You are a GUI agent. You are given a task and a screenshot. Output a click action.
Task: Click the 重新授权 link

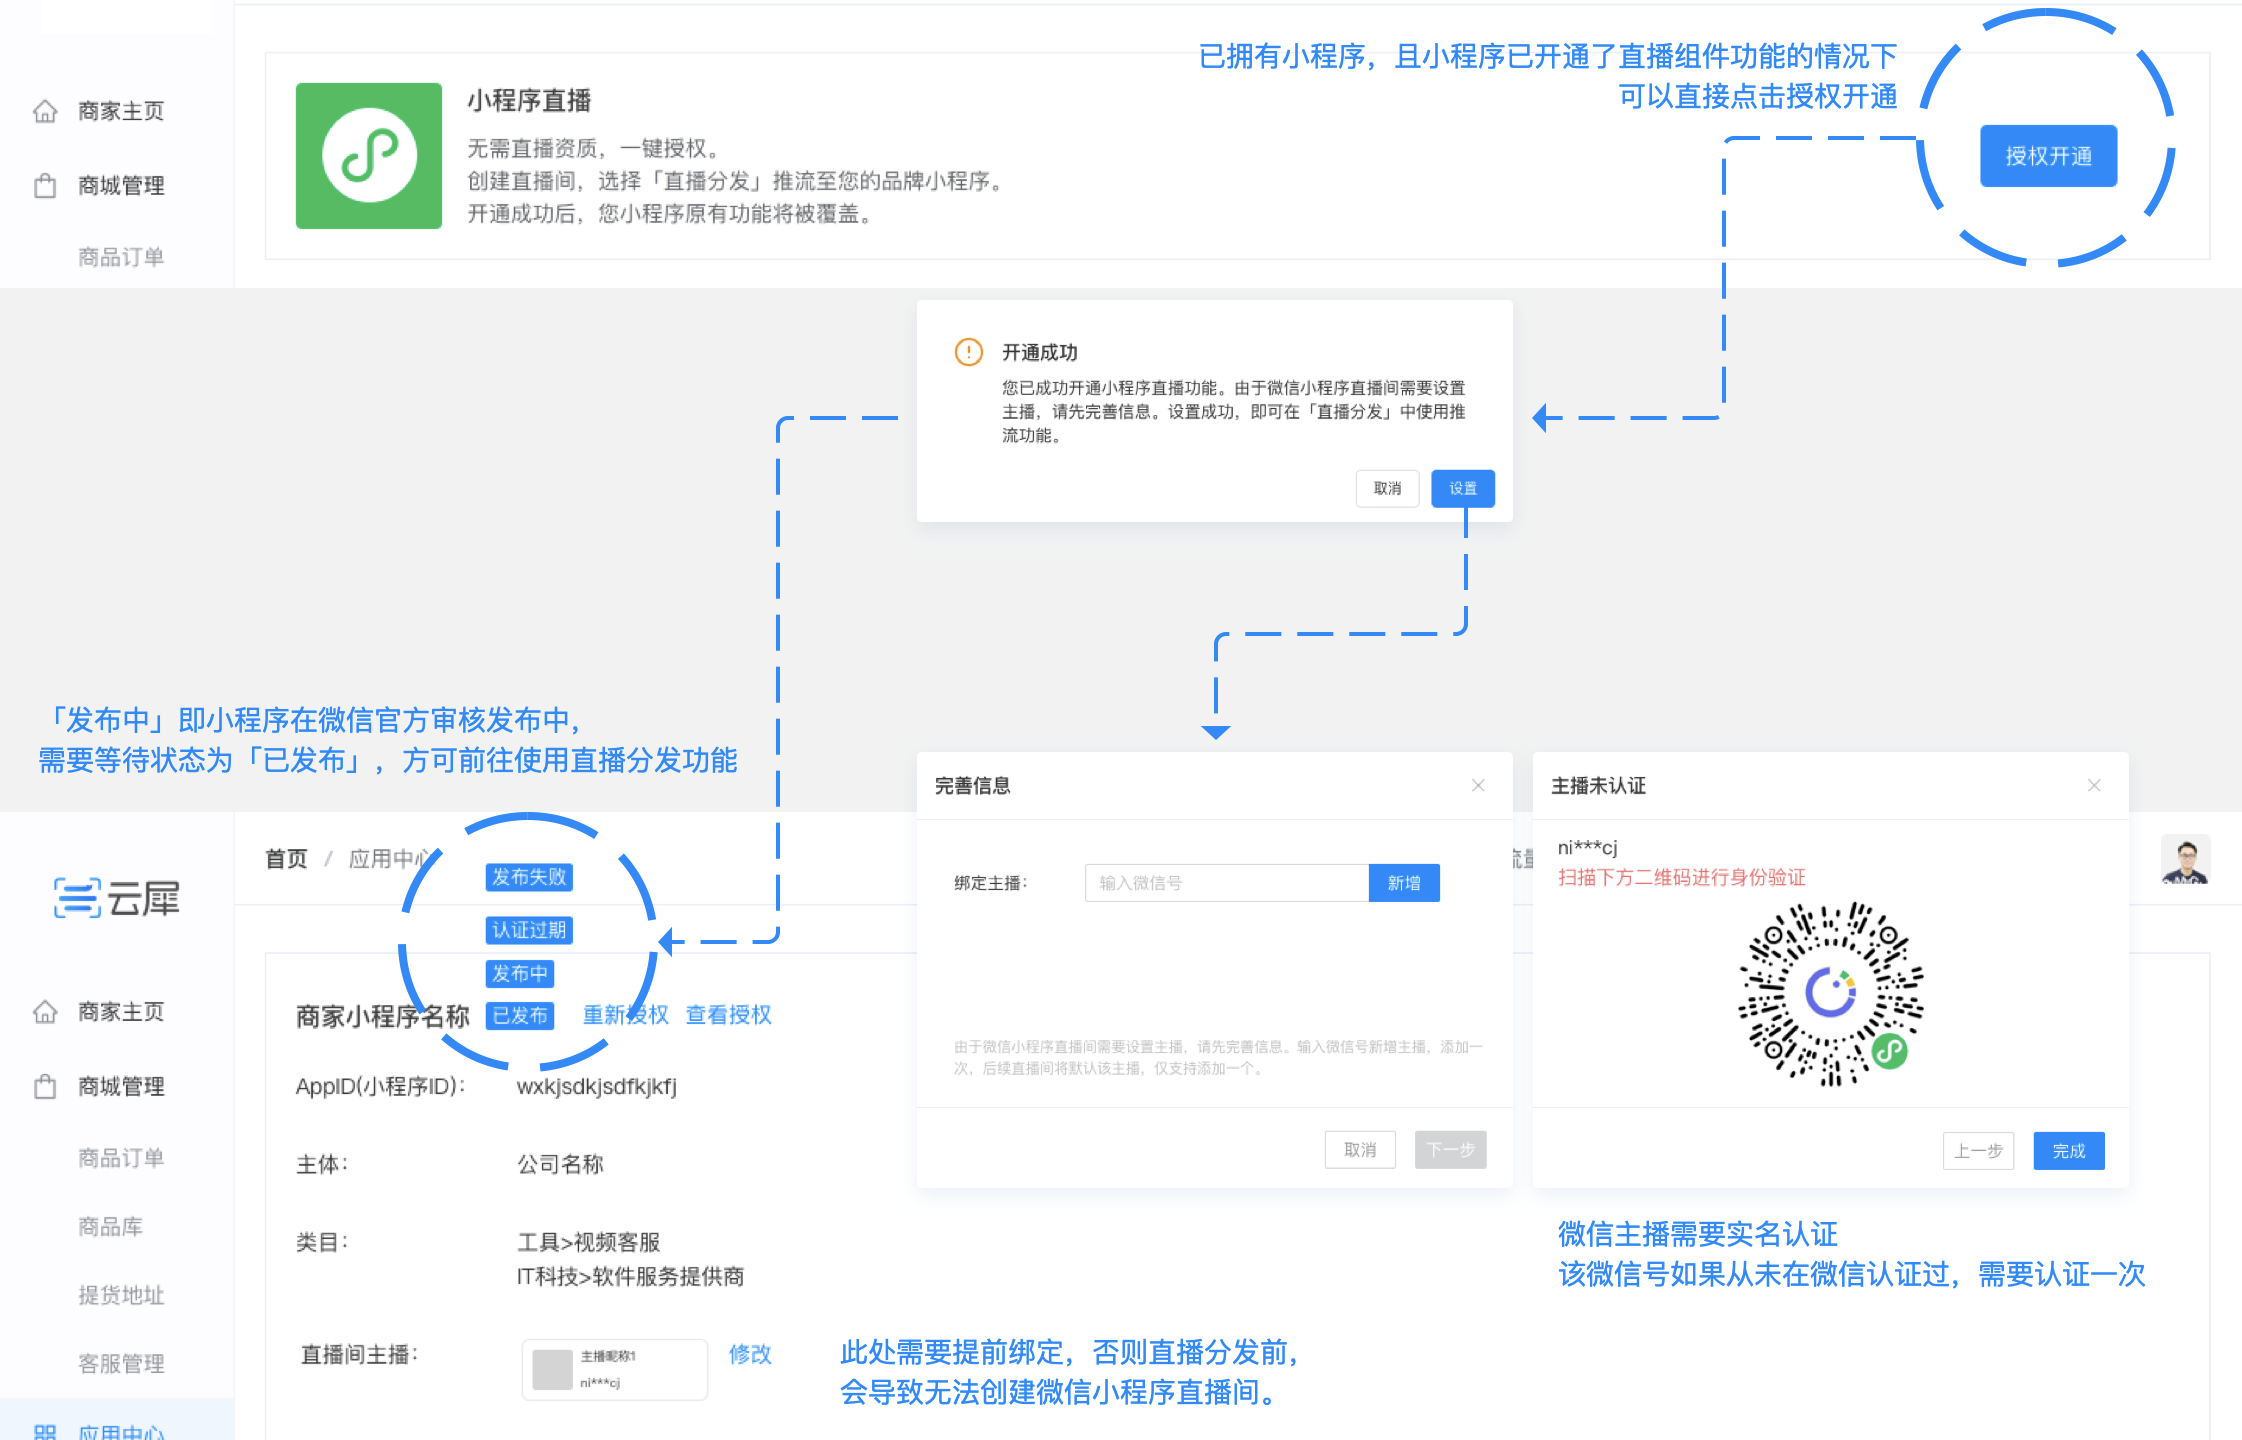click(x=626, y=1015)
